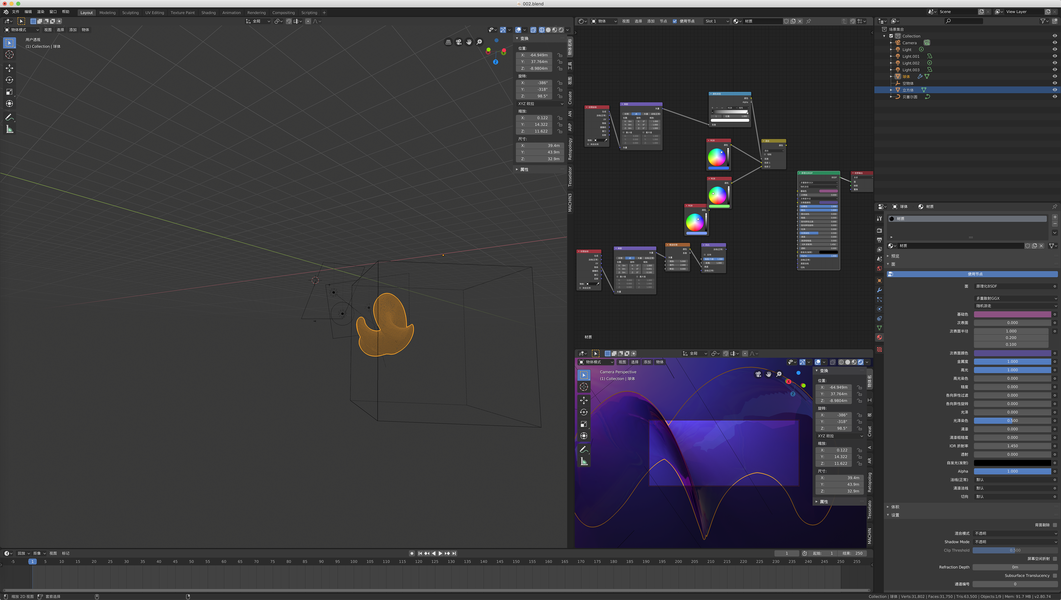Toggle the screen space refraction checkbox

coord(1055,559)
